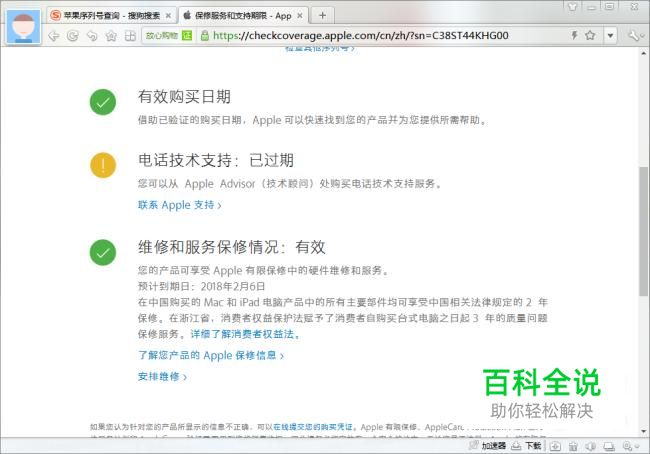Click the checkcoverage.apple.com URL field
Viewport: 650px width, 454px height.
point(361,36)
